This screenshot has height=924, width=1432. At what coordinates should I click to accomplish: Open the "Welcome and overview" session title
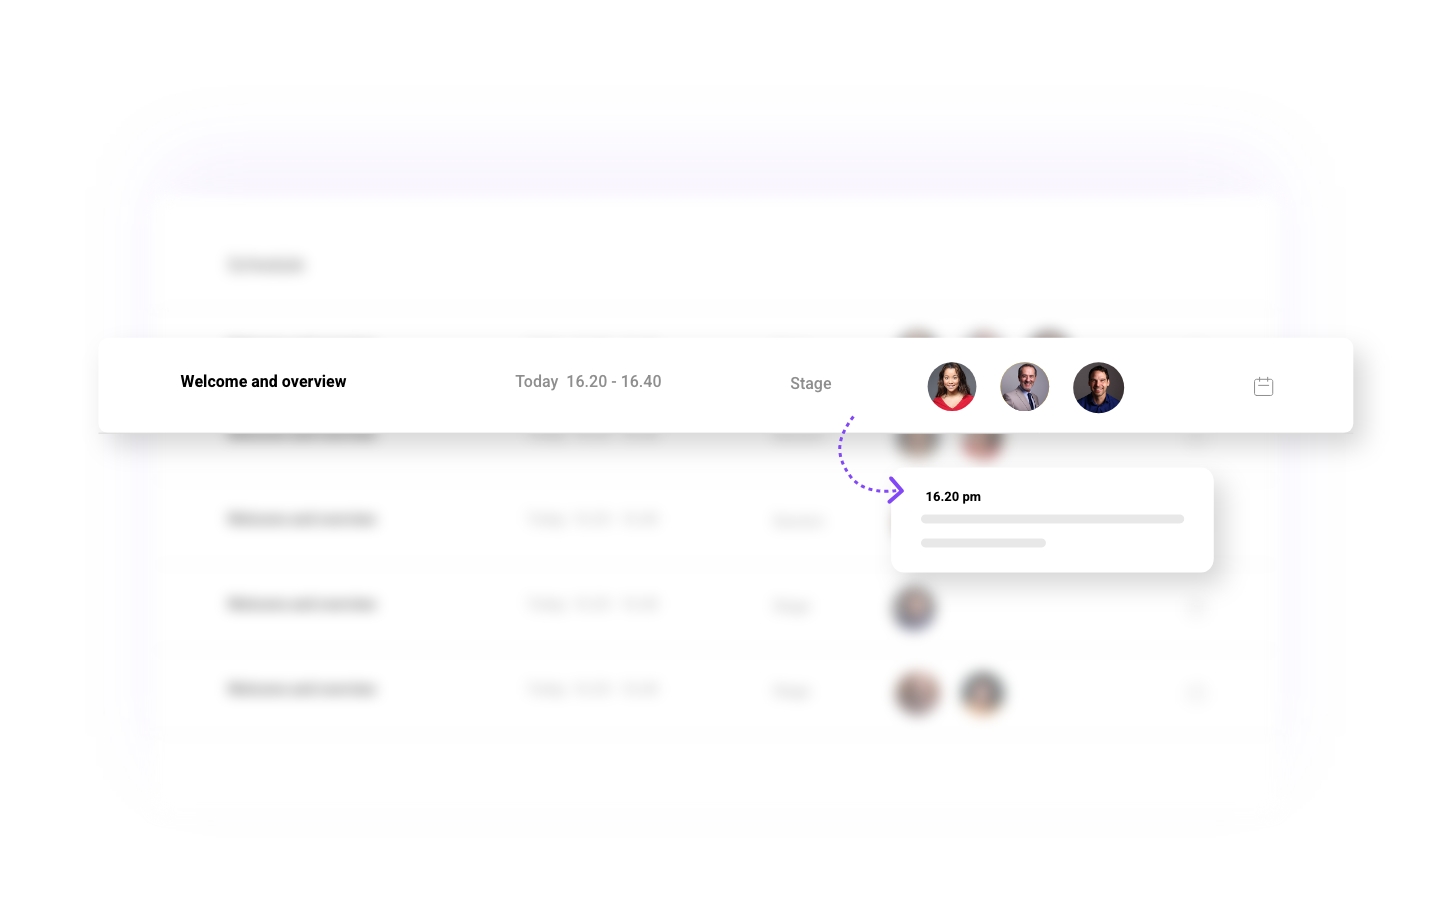coord(263,381)
